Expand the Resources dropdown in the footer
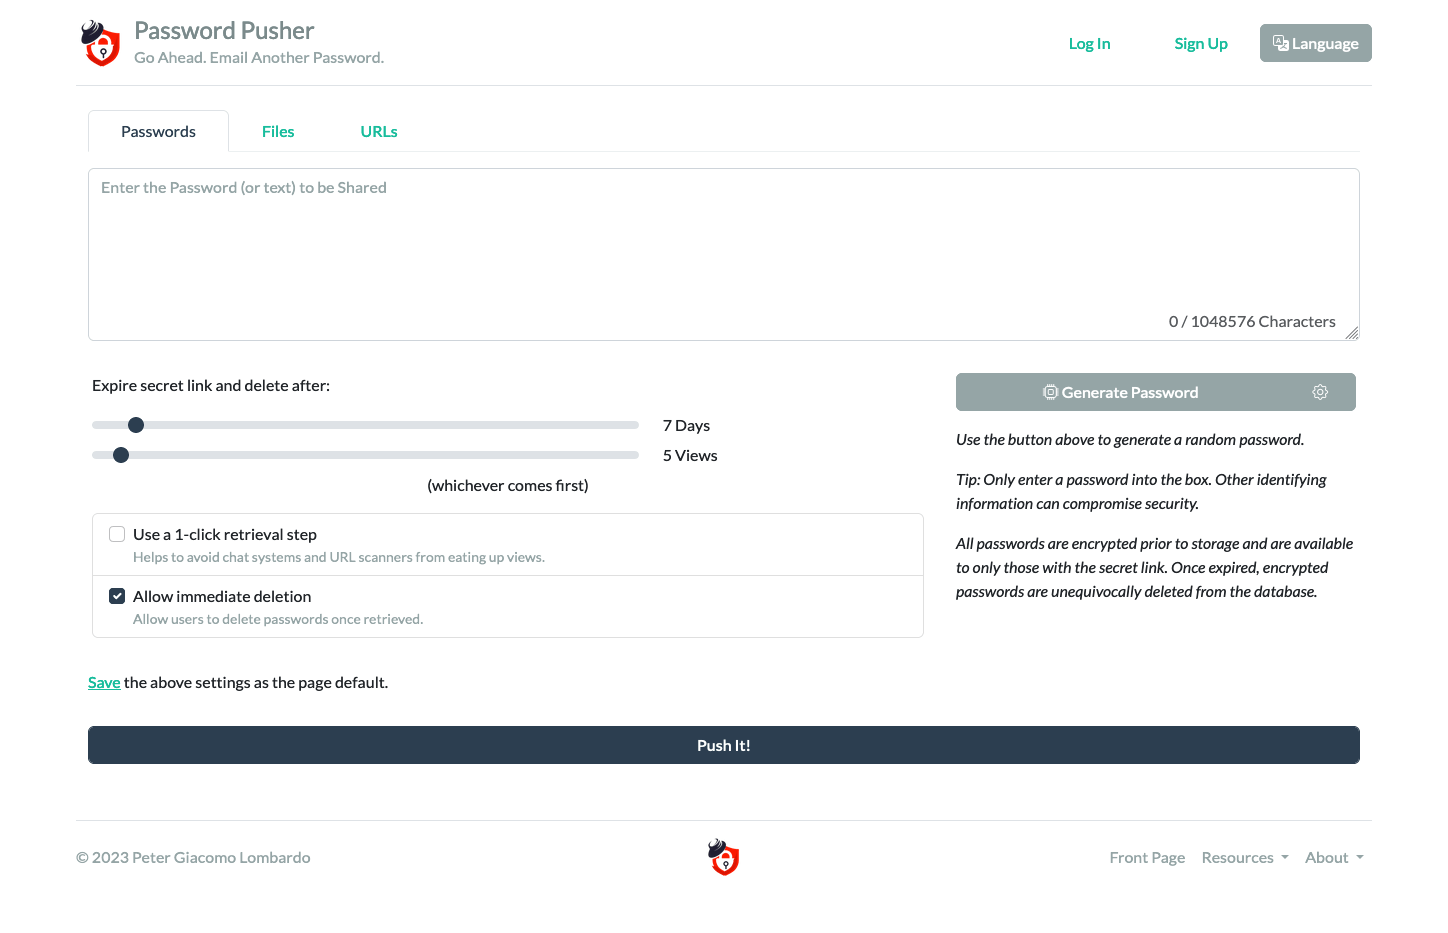This screenshot has height=933, width=1448. point(1244,857)
